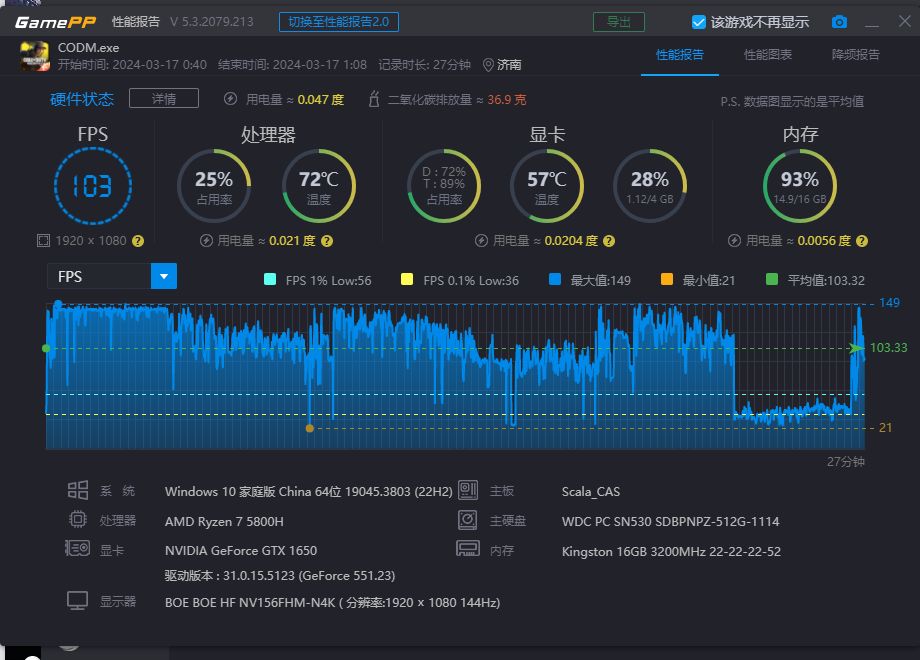The height and width of the screenshot is (660, 920).
Task: Click the power icon beside GPU 0.0204 度
Action: point(481,241)
